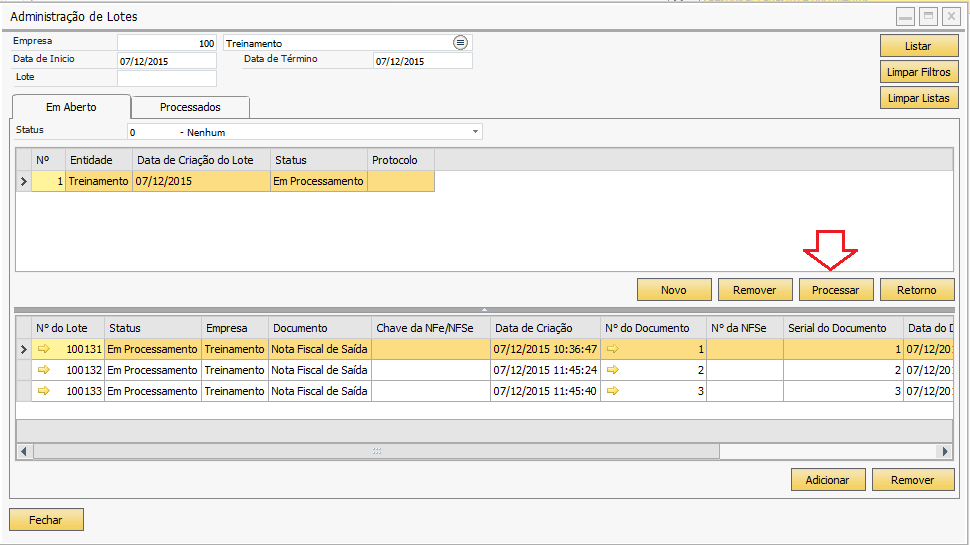Viewport: 970px width, 545px height.
Task: Focus the Data de Inicio field
Action: [167, 61]
